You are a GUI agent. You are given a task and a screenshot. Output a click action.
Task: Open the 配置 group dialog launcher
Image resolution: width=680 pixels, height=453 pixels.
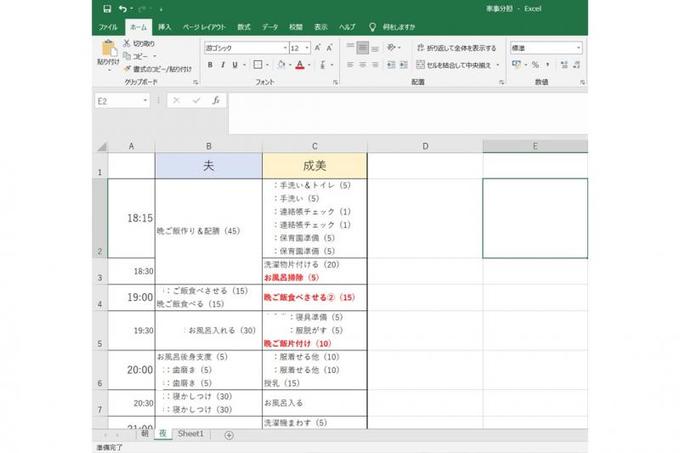tap(501, 82)
